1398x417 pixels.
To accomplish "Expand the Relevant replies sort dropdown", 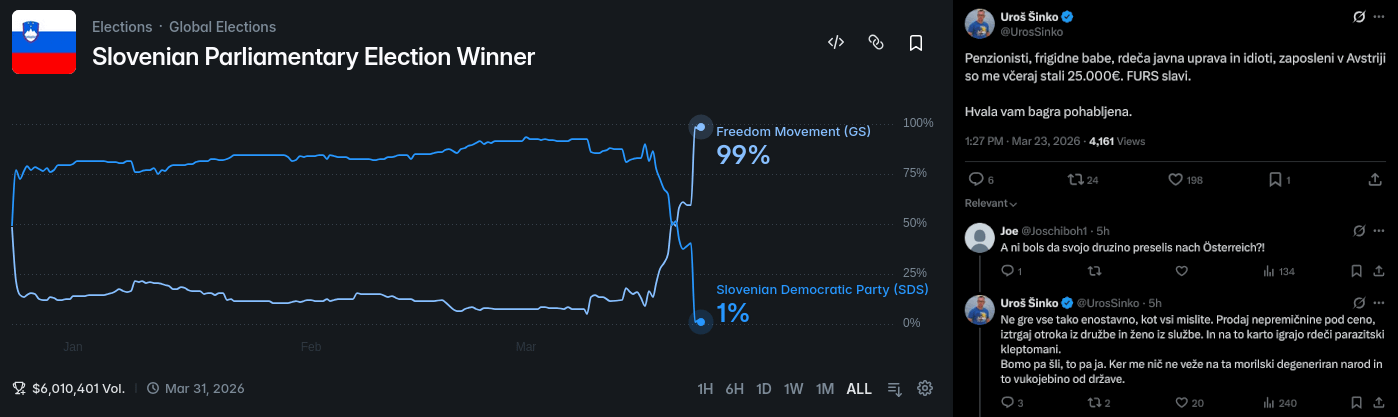I will (992, 203).
